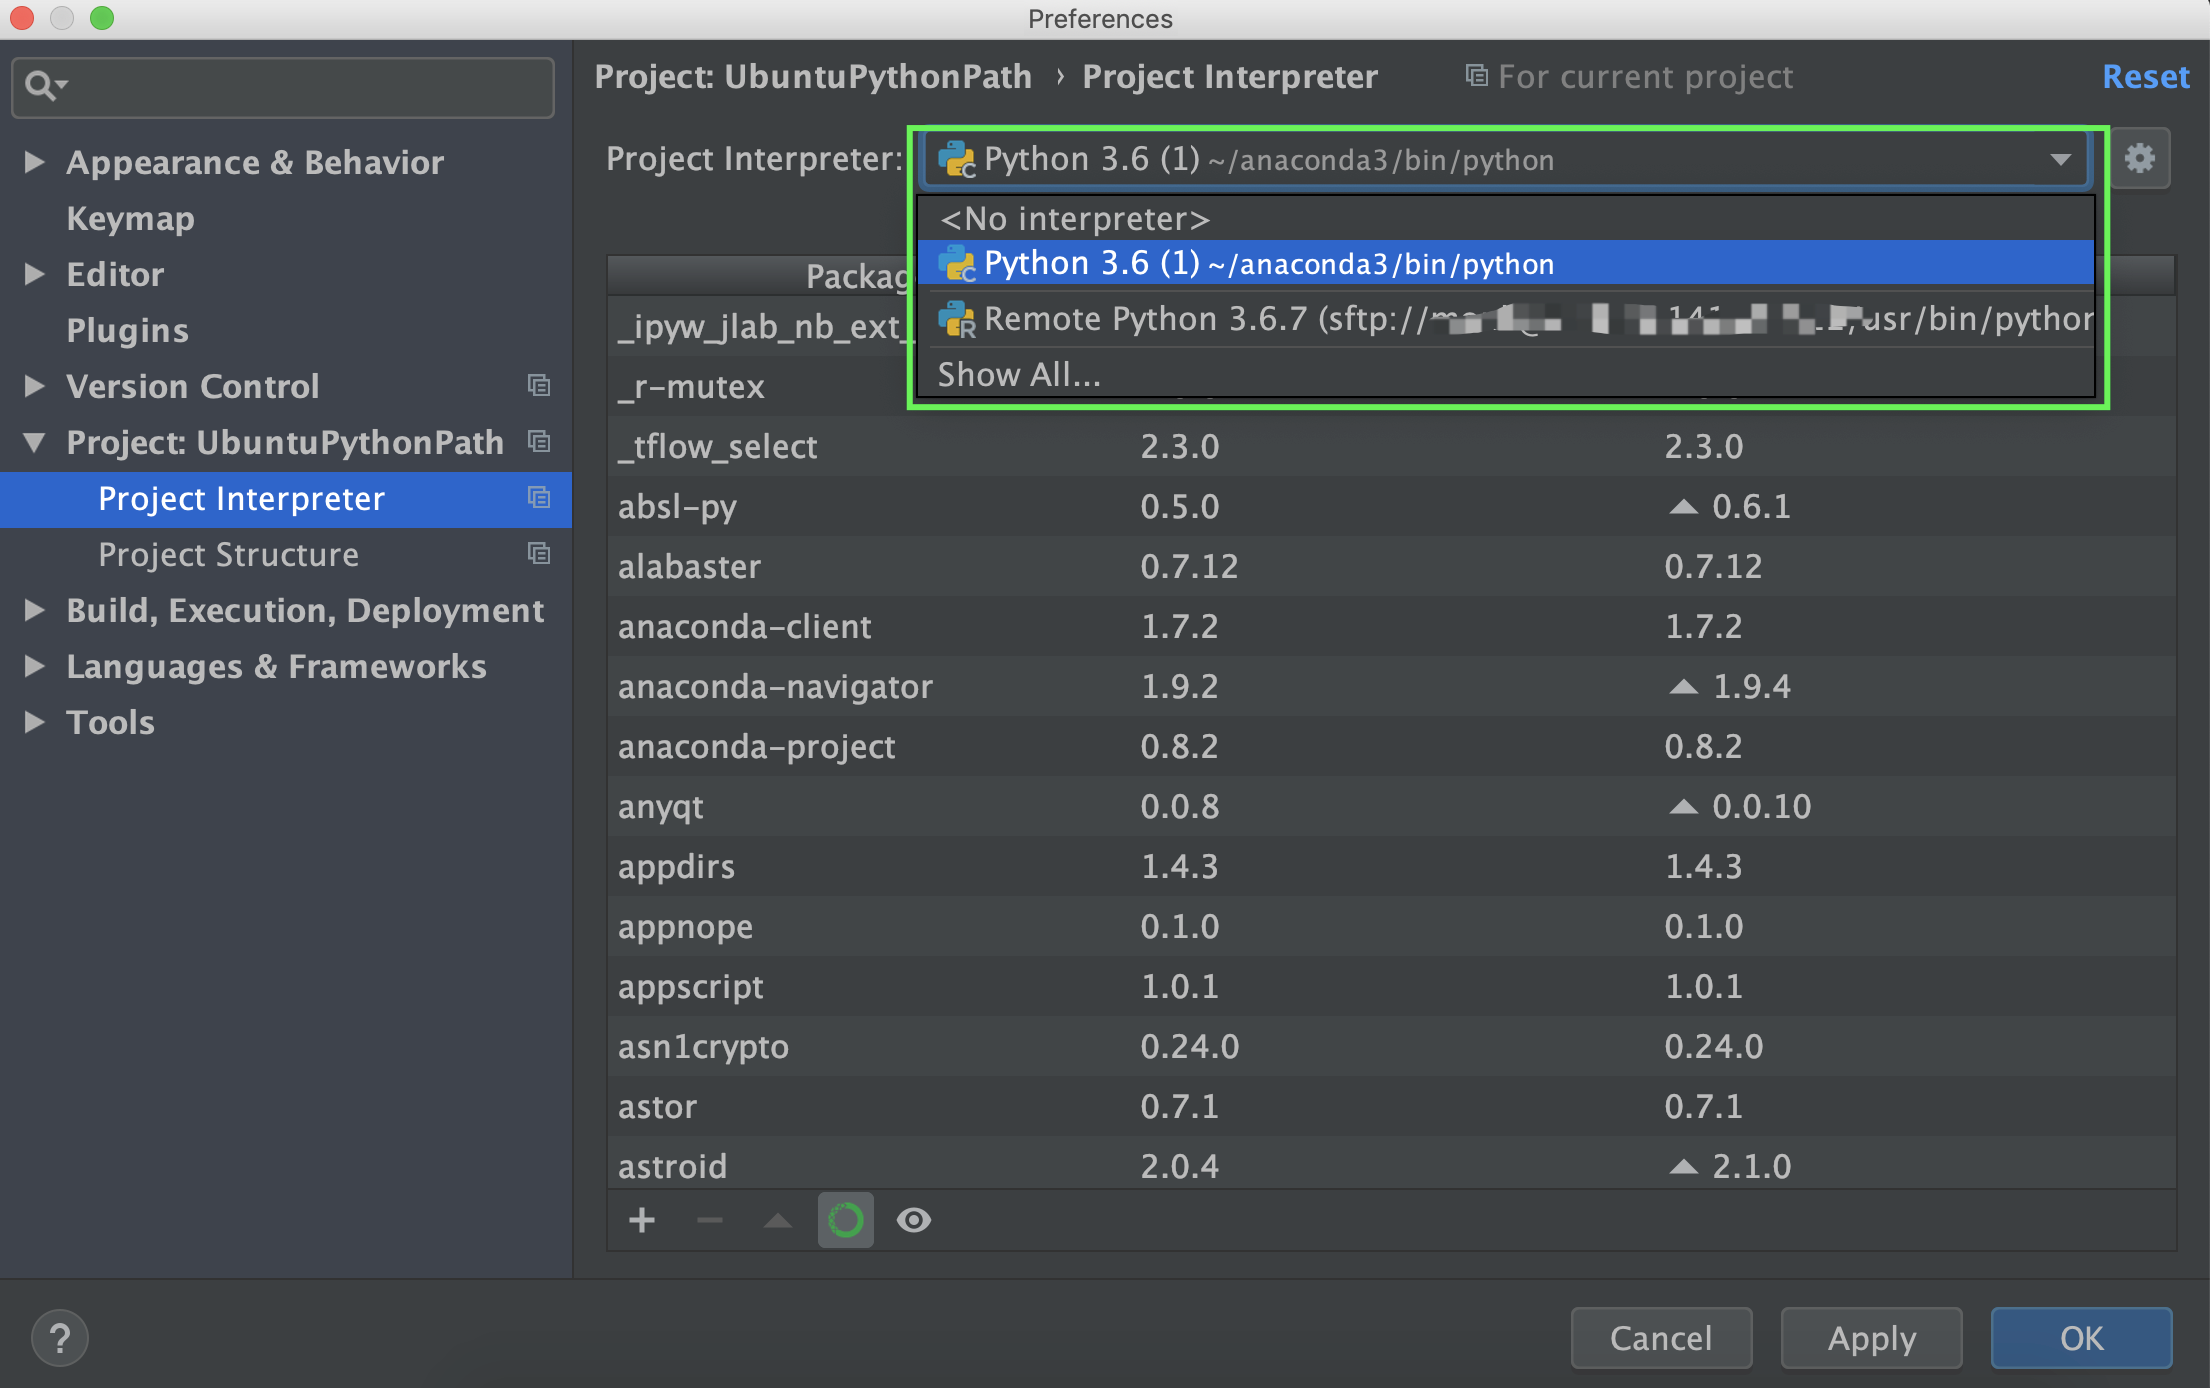Expand Languages & Frameworks section
Image resolution: width=2210 pixels, height=1388 pixels.
(x=35, y=666)
